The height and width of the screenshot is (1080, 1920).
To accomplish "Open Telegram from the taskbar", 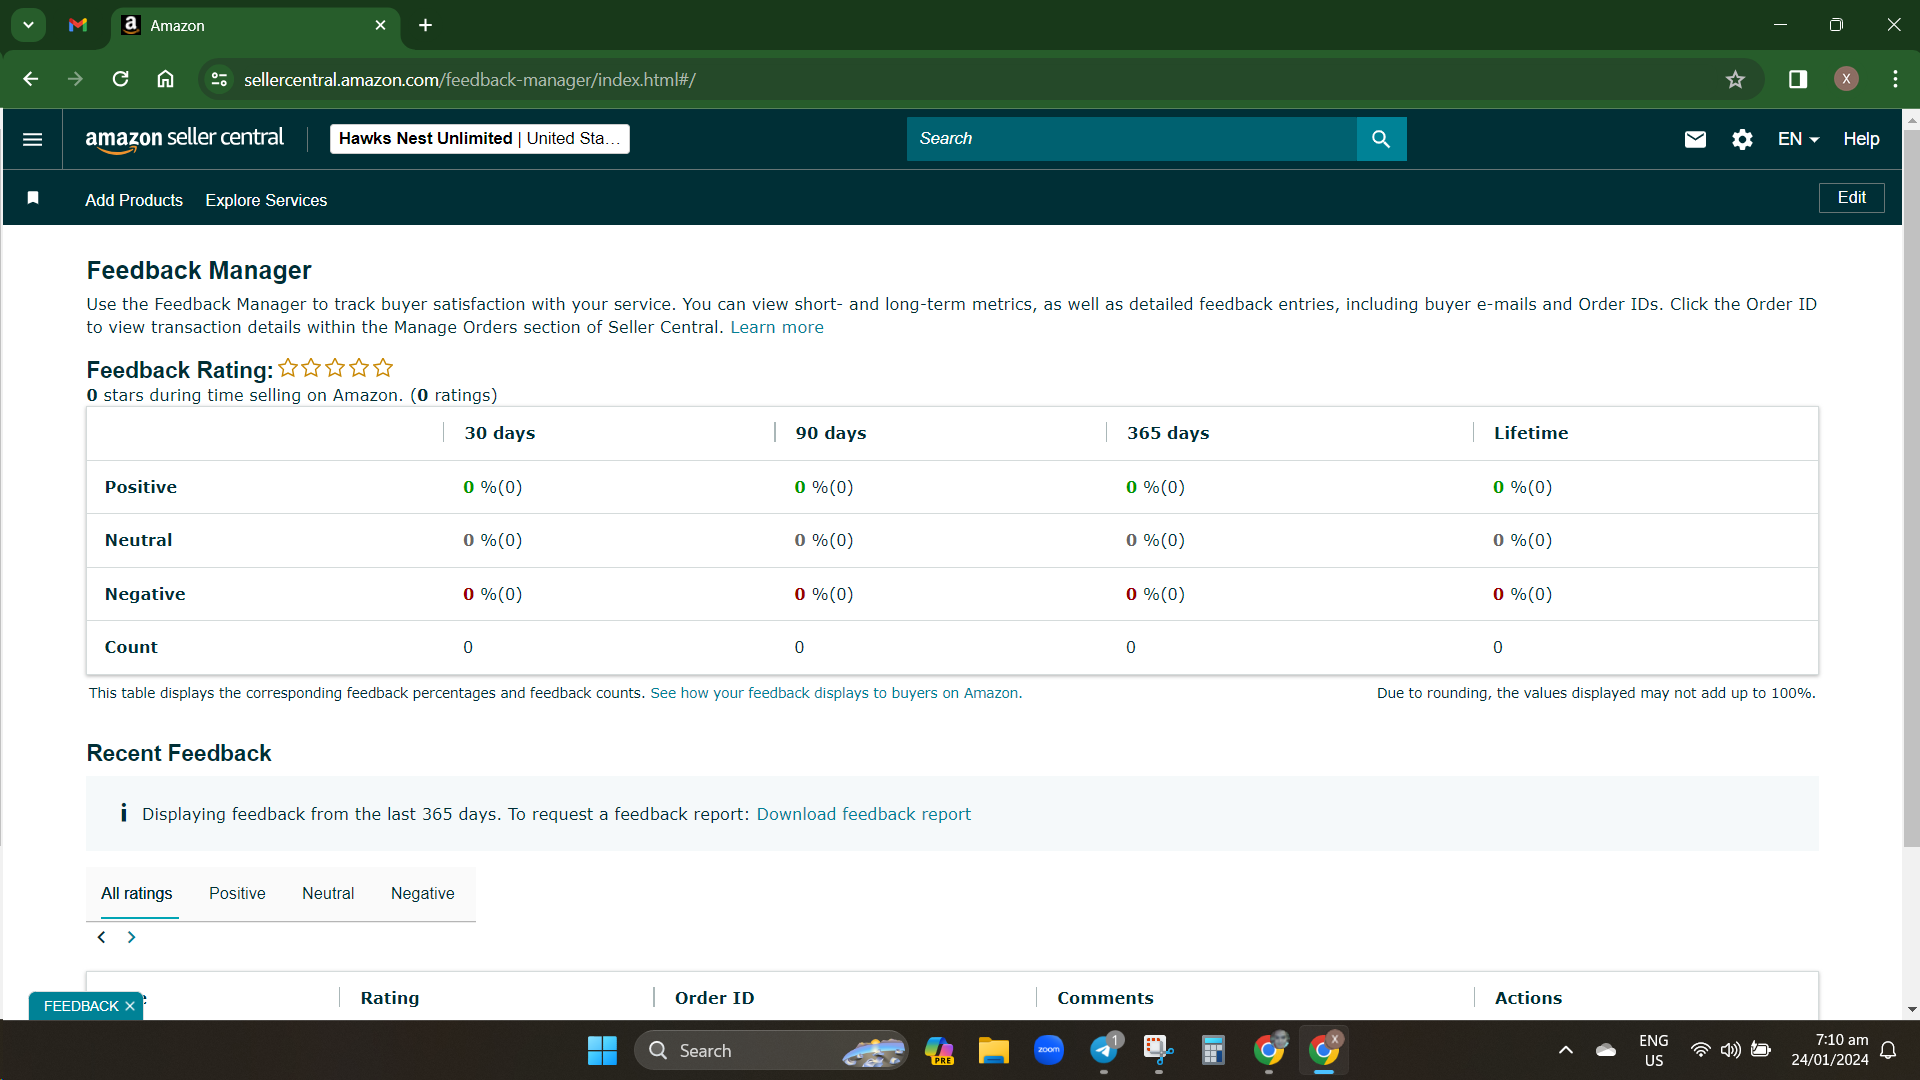I will coord(1104,1050).
